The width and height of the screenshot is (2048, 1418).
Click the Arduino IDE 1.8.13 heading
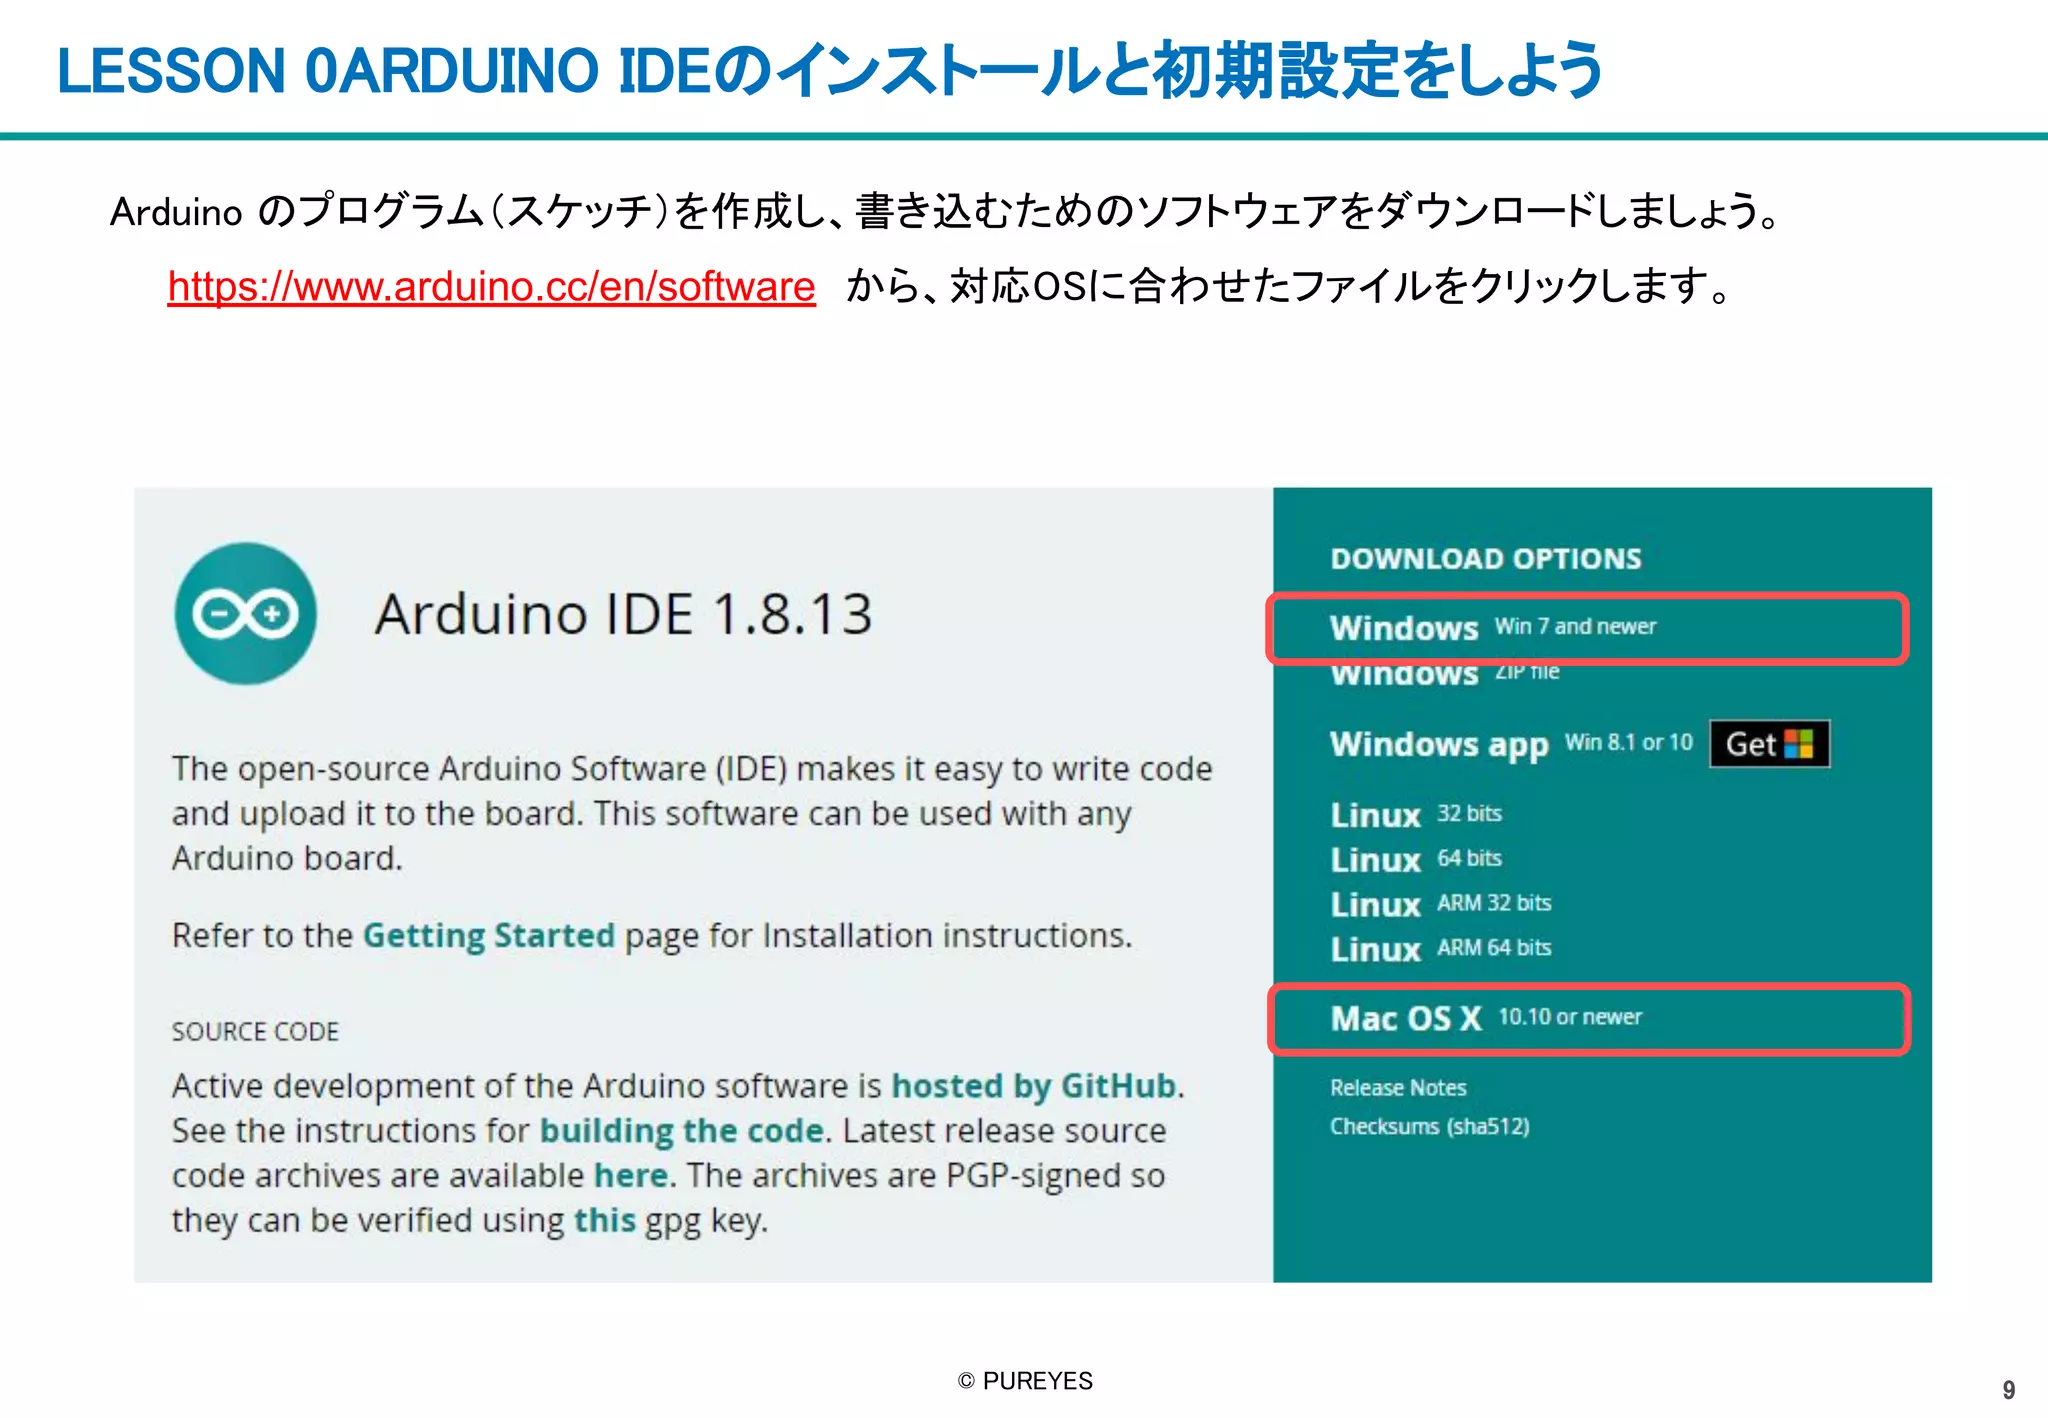click(623, 613)
